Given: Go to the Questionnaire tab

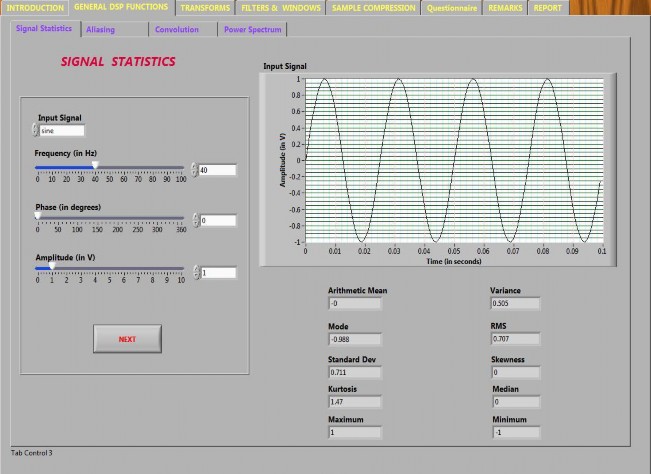Looking at the screenshot, I should click(452, 8).
